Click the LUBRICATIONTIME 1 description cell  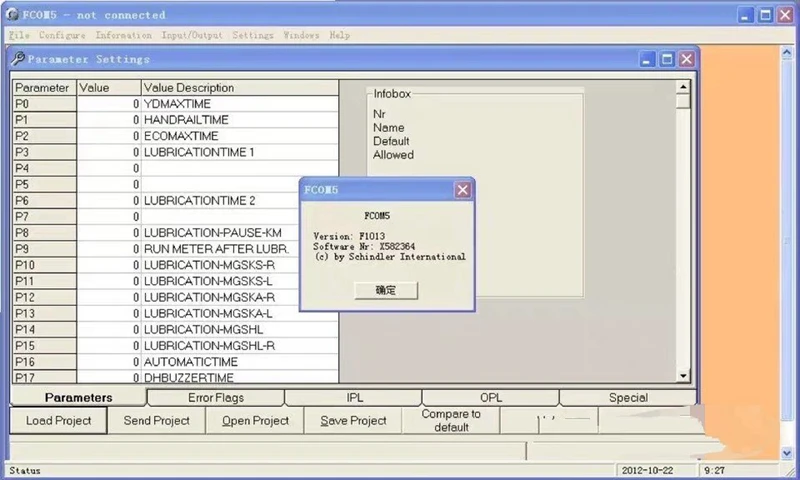click(240, 152)
